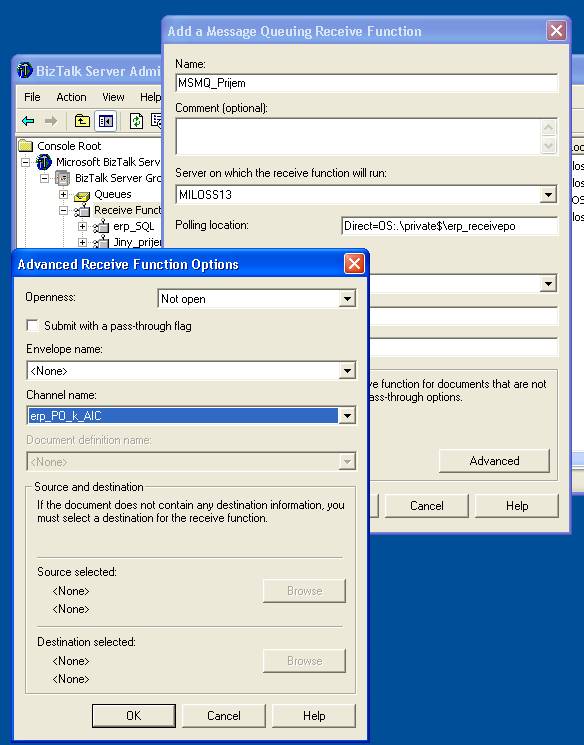
Task: Collapse the Microsoft BizTalk Server tree node
Action: pyautogui.click(x=26, y=162)
